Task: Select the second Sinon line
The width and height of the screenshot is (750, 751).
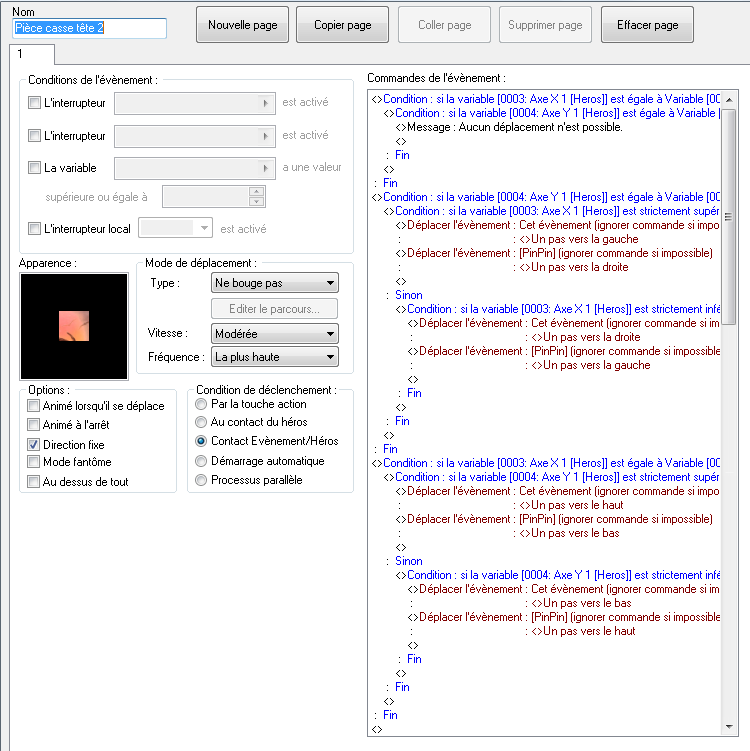Action: click(x=409, y=561)
